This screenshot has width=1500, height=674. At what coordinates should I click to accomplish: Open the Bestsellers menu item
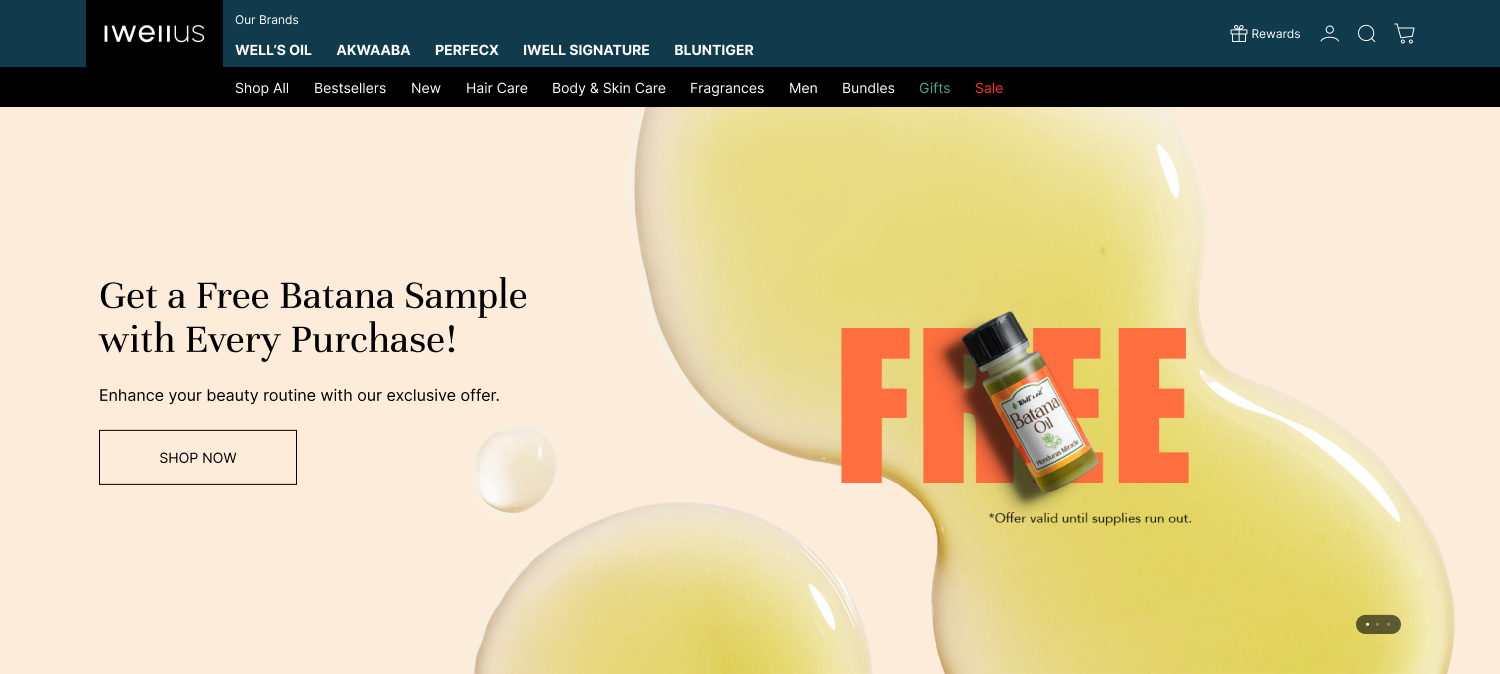(350, 88)
